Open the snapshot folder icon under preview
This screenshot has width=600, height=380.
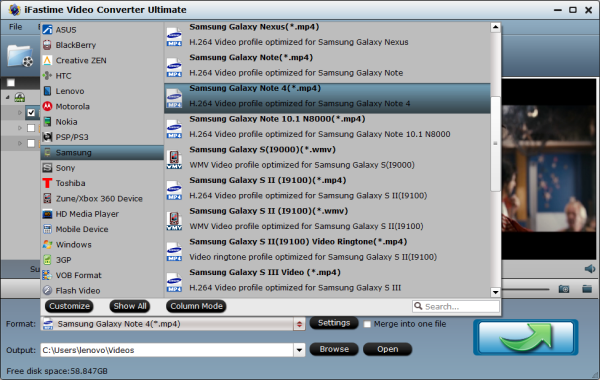click(587, 289)
